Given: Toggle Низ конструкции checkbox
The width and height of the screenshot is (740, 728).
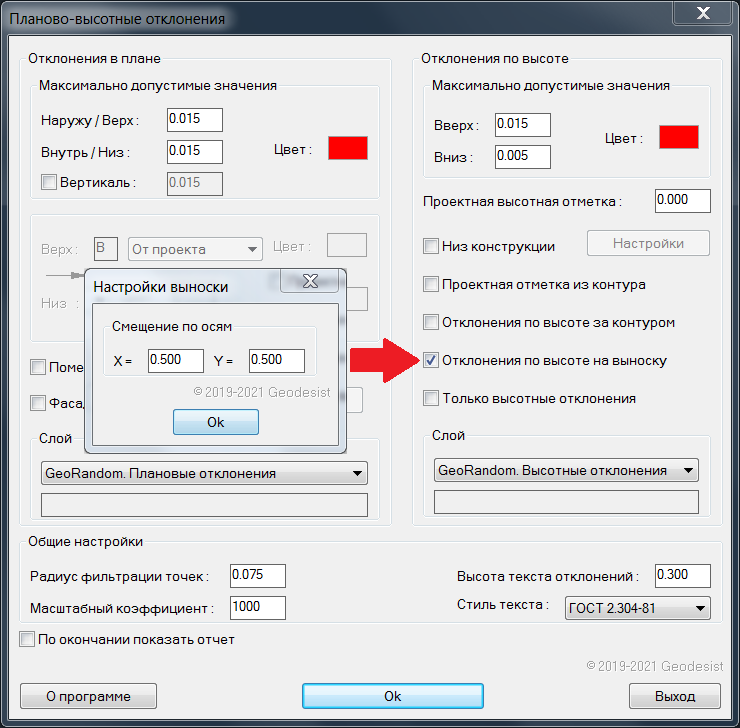Looking at the screenshot, I should pos(431,246).
